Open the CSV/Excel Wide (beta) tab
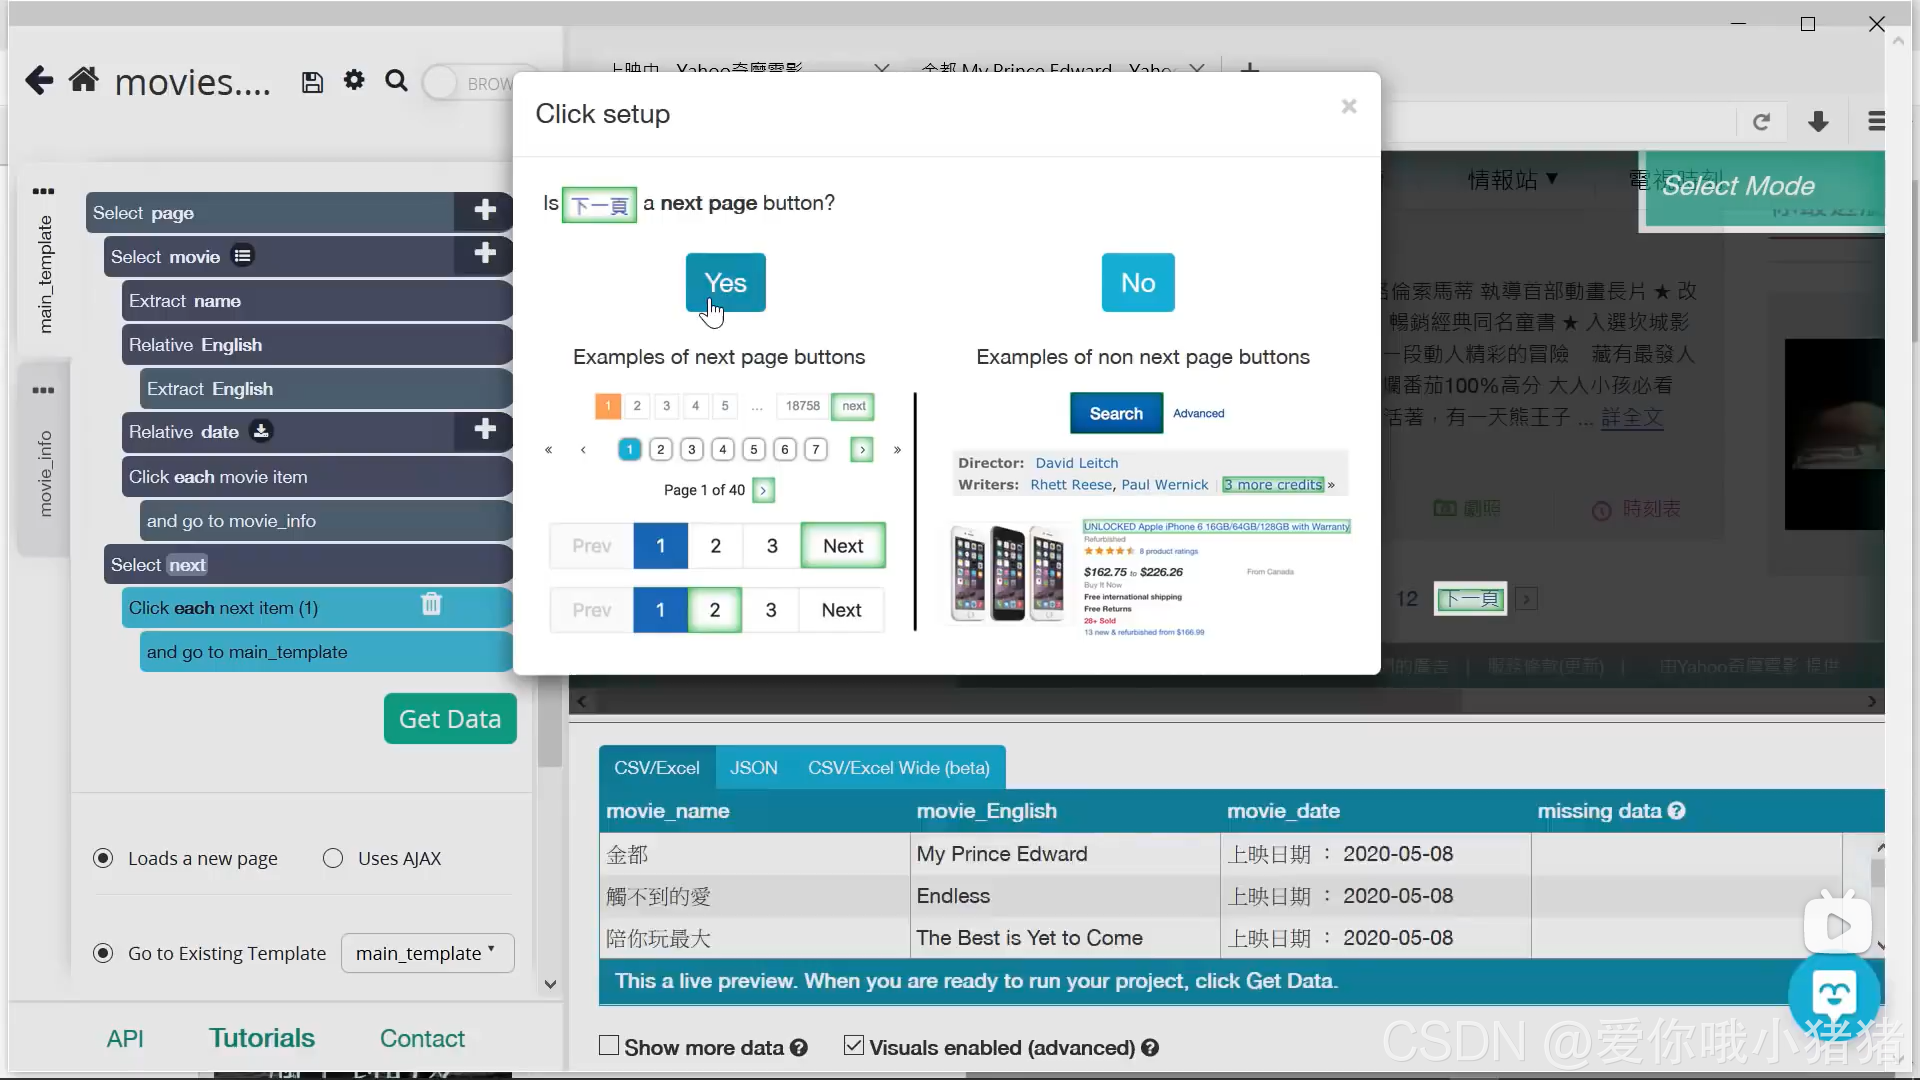 point(898,767)
